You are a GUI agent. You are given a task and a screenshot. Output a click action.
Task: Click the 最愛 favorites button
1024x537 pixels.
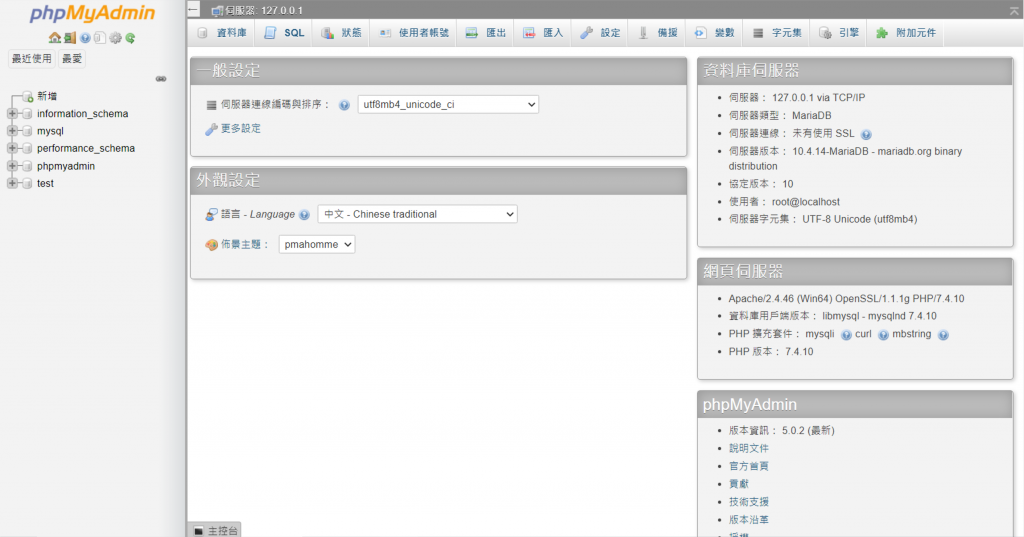click(x=72, y=59)
